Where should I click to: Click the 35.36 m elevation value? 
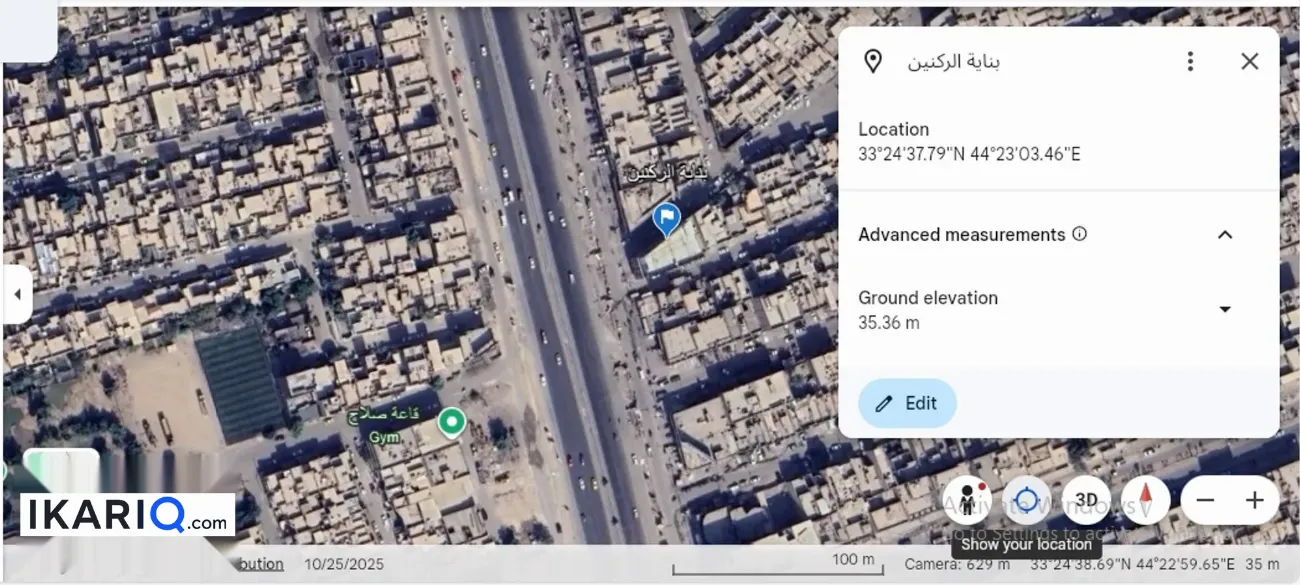point(889,322)
